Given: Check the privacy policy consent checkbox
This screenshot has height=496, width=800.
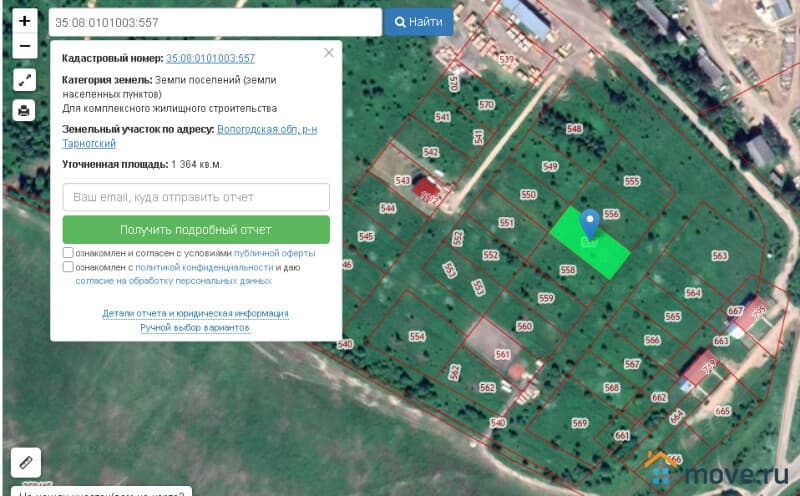Looking at the screenshot, I should tap(68, 267).
